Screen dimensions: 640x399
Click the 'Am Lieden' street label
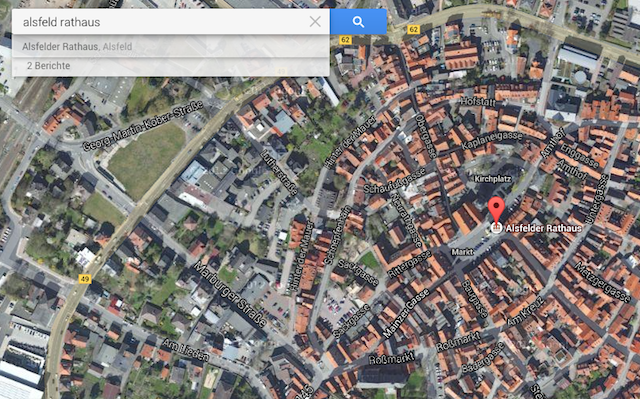point(186,350)
